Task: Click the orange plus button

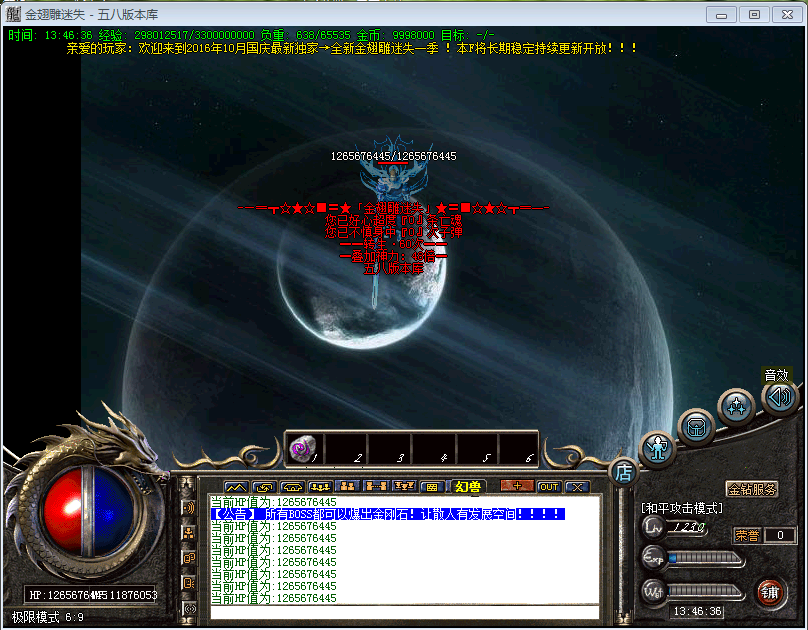Action: click(517, 486)
